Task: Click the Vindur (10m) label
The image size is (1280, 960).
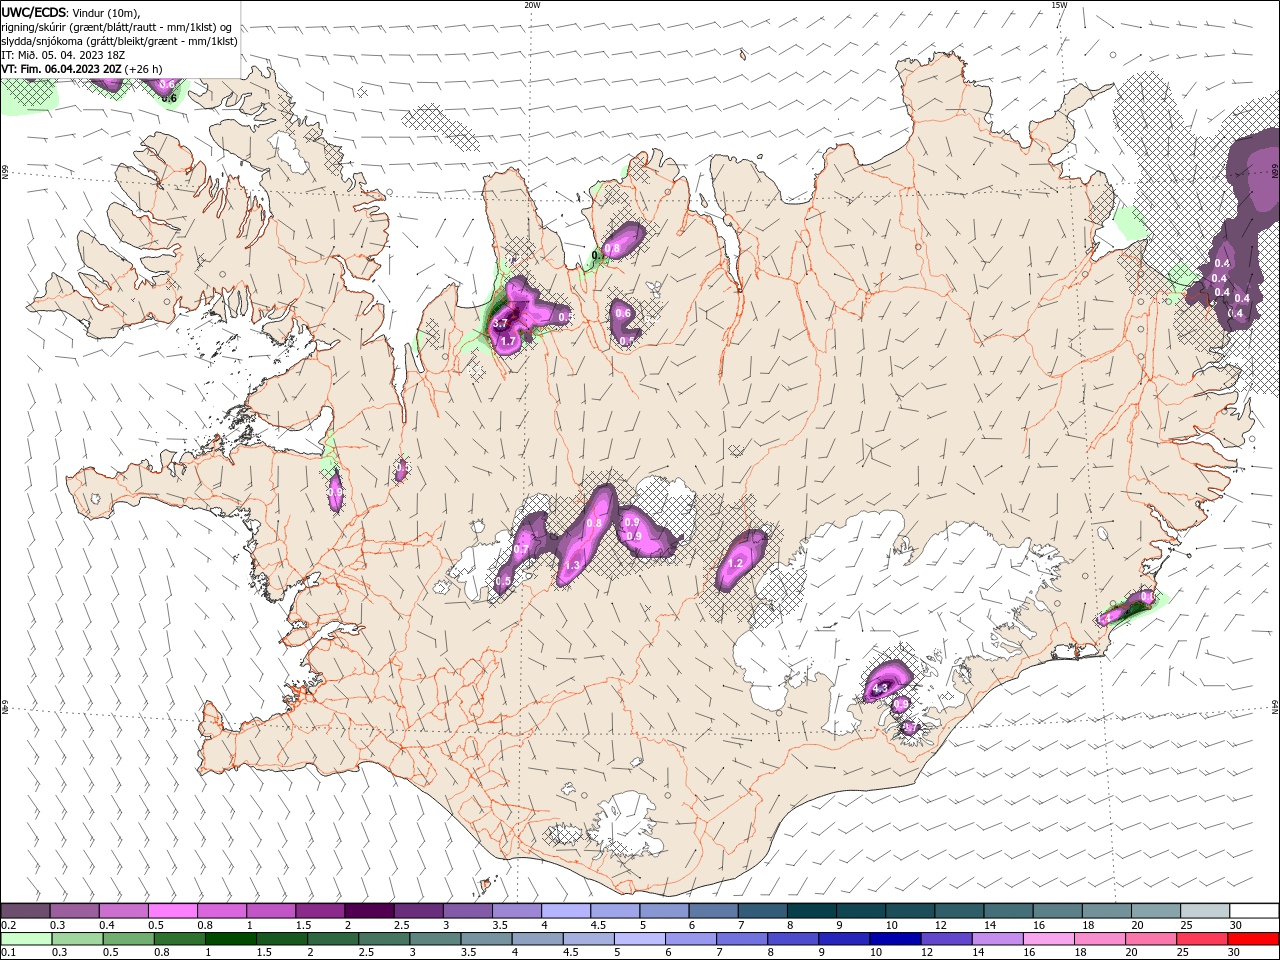Action: pos(107,13)
